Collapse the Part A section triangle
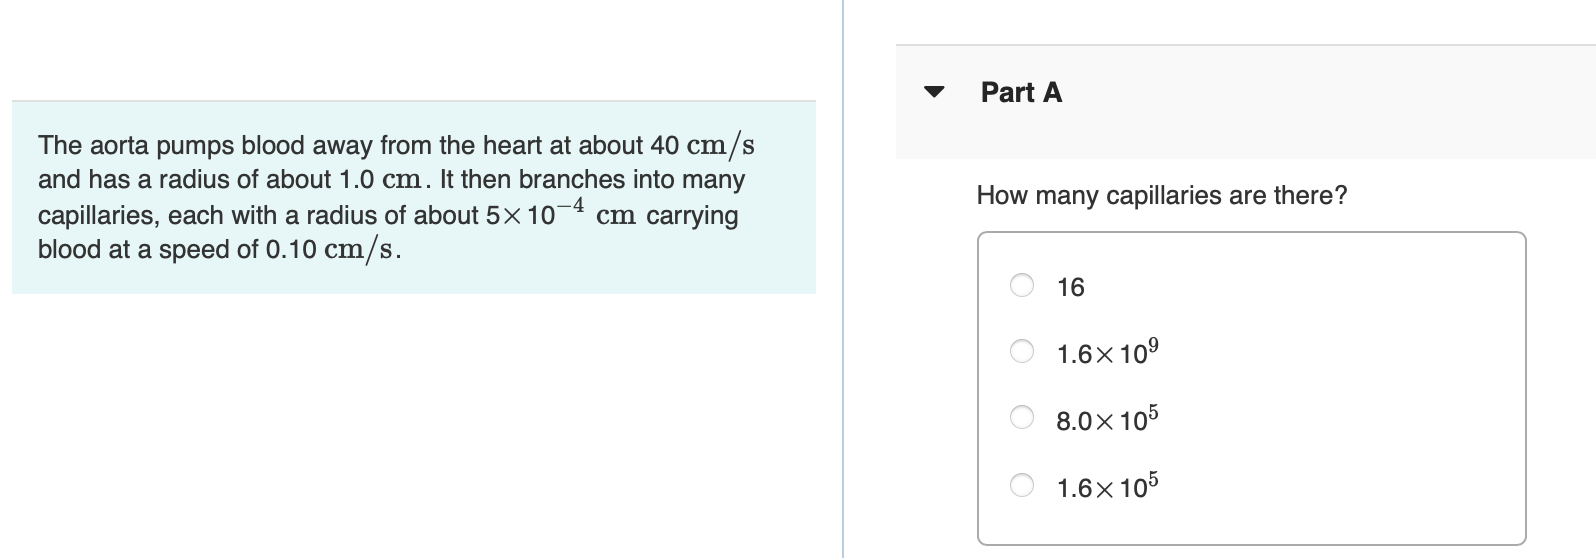The image size is (1596, 558). (935, 92)
